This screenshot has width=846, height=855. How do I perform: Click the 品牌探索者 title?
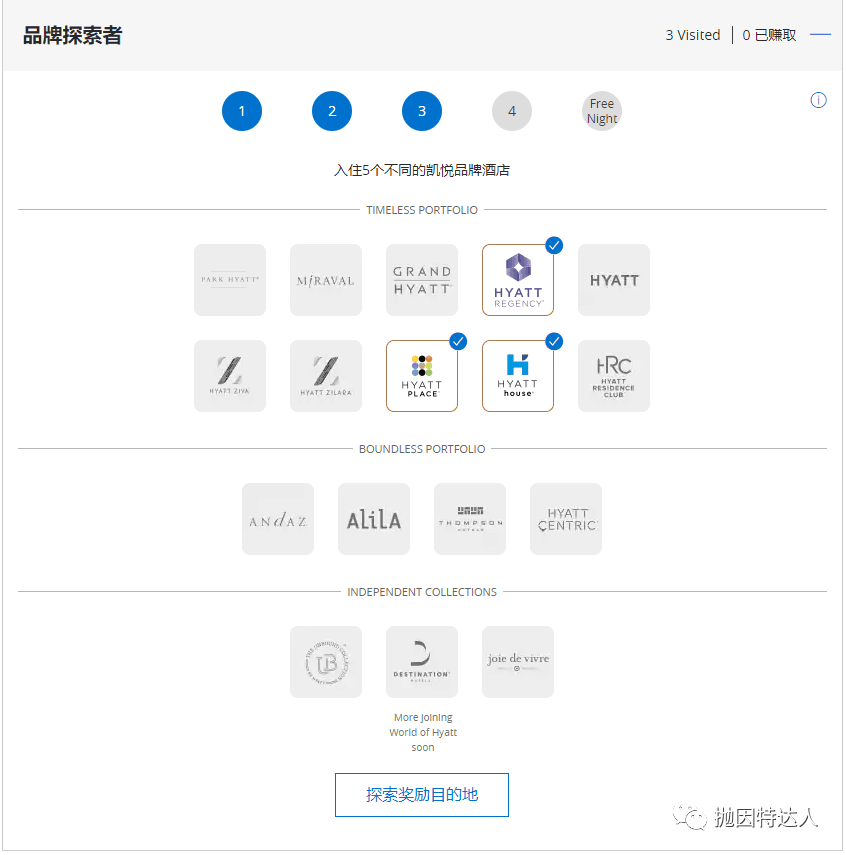[72, 35]
